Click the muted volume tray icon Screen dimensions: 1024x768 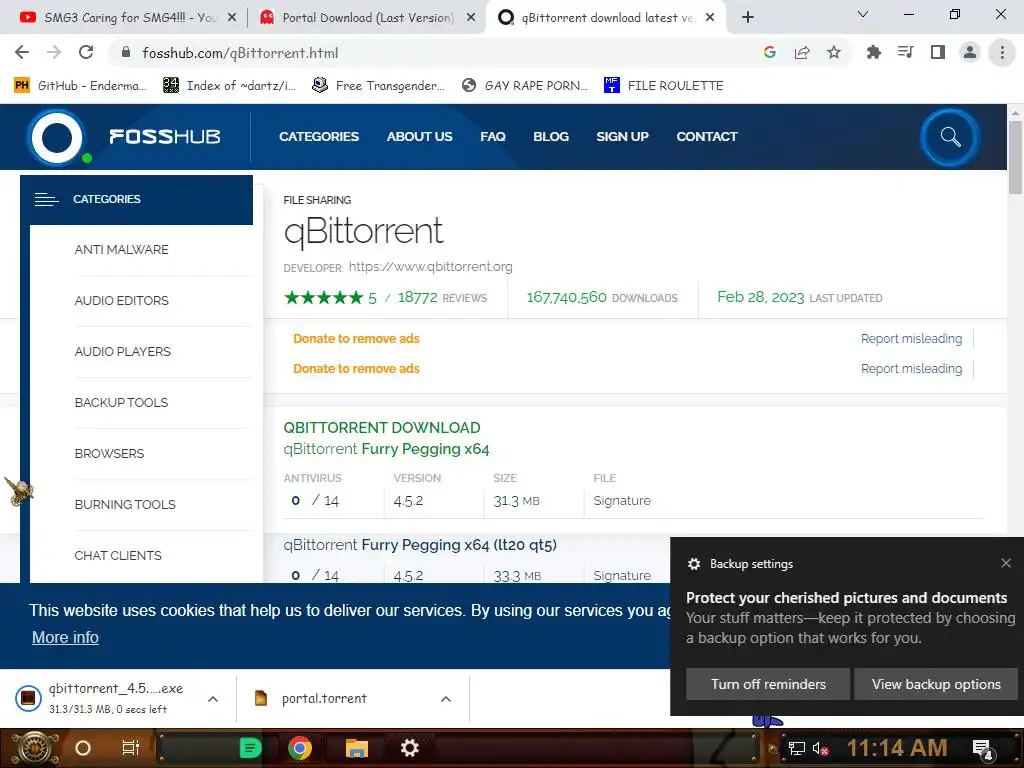(x=820, y=748)
